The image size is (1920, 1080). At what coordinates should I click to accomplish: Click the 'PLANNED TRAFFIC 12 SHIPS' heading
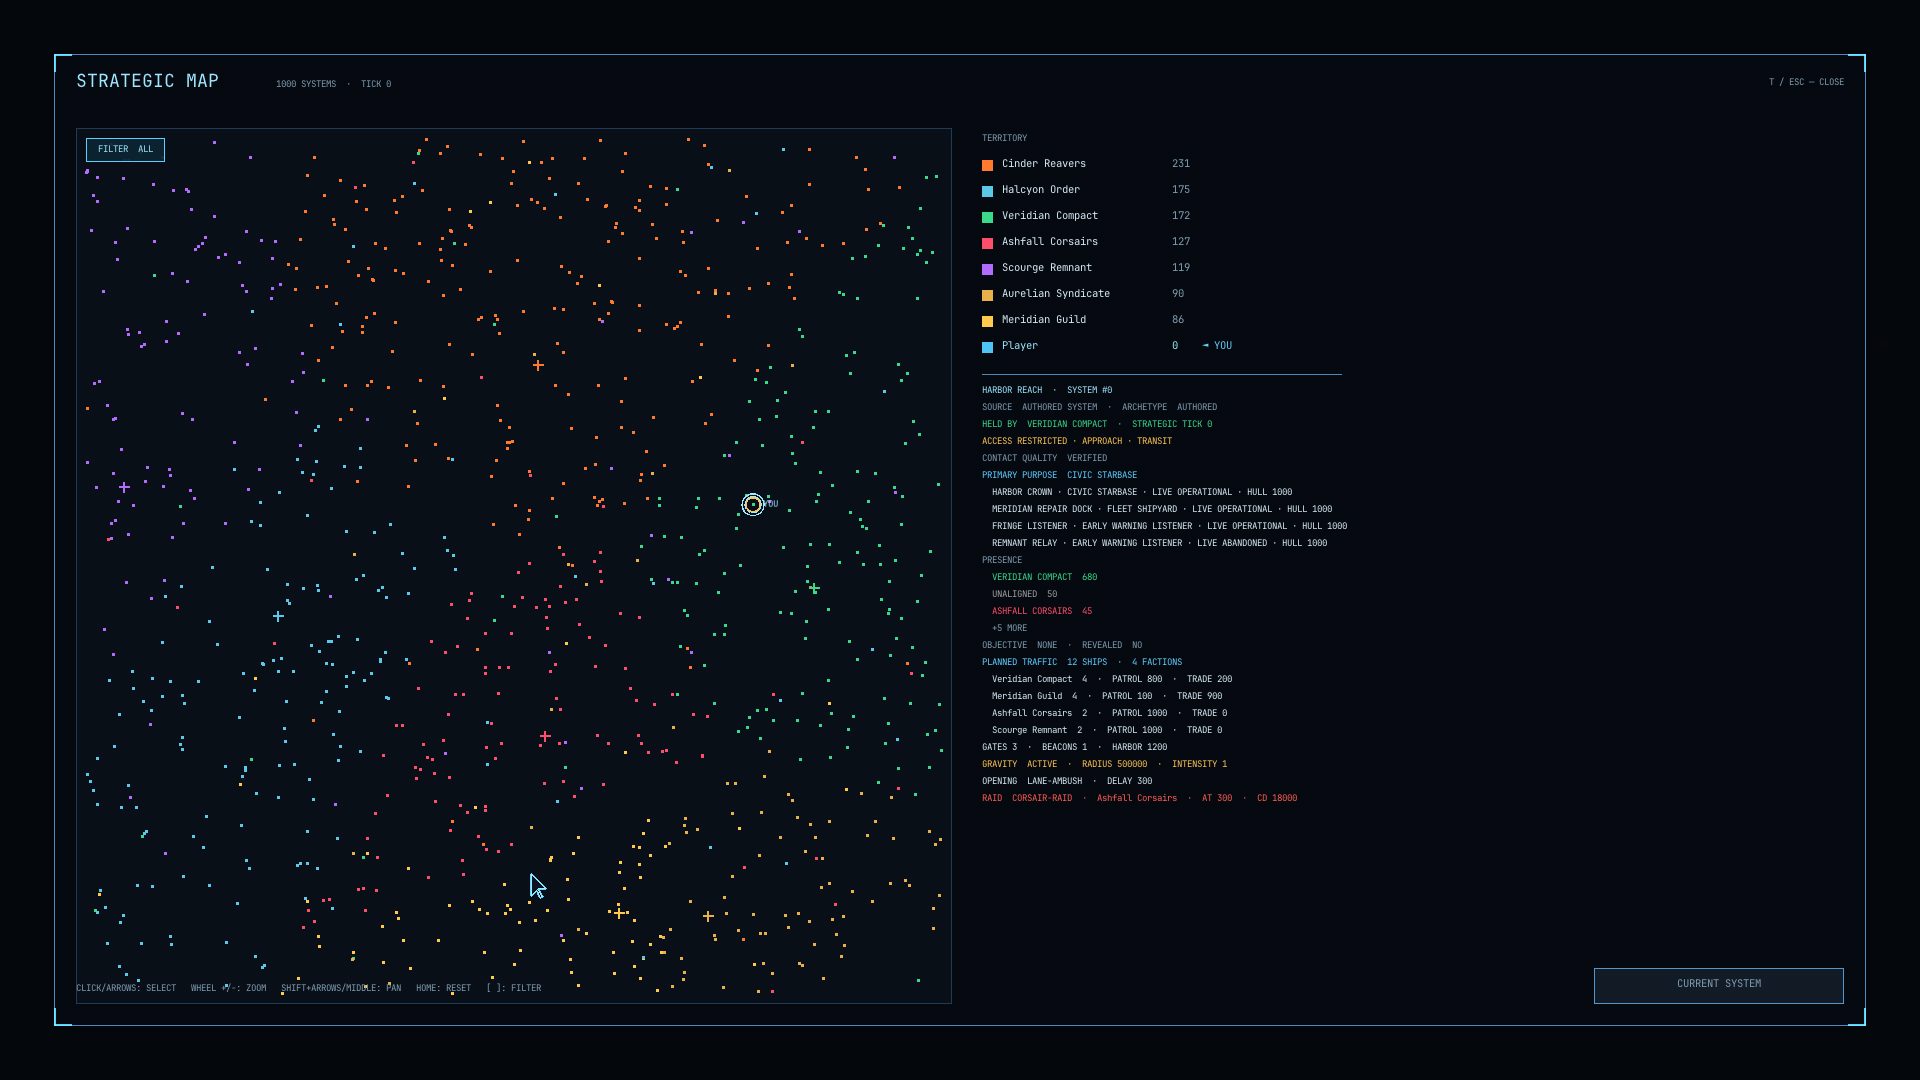click(x=1081, y=662)
